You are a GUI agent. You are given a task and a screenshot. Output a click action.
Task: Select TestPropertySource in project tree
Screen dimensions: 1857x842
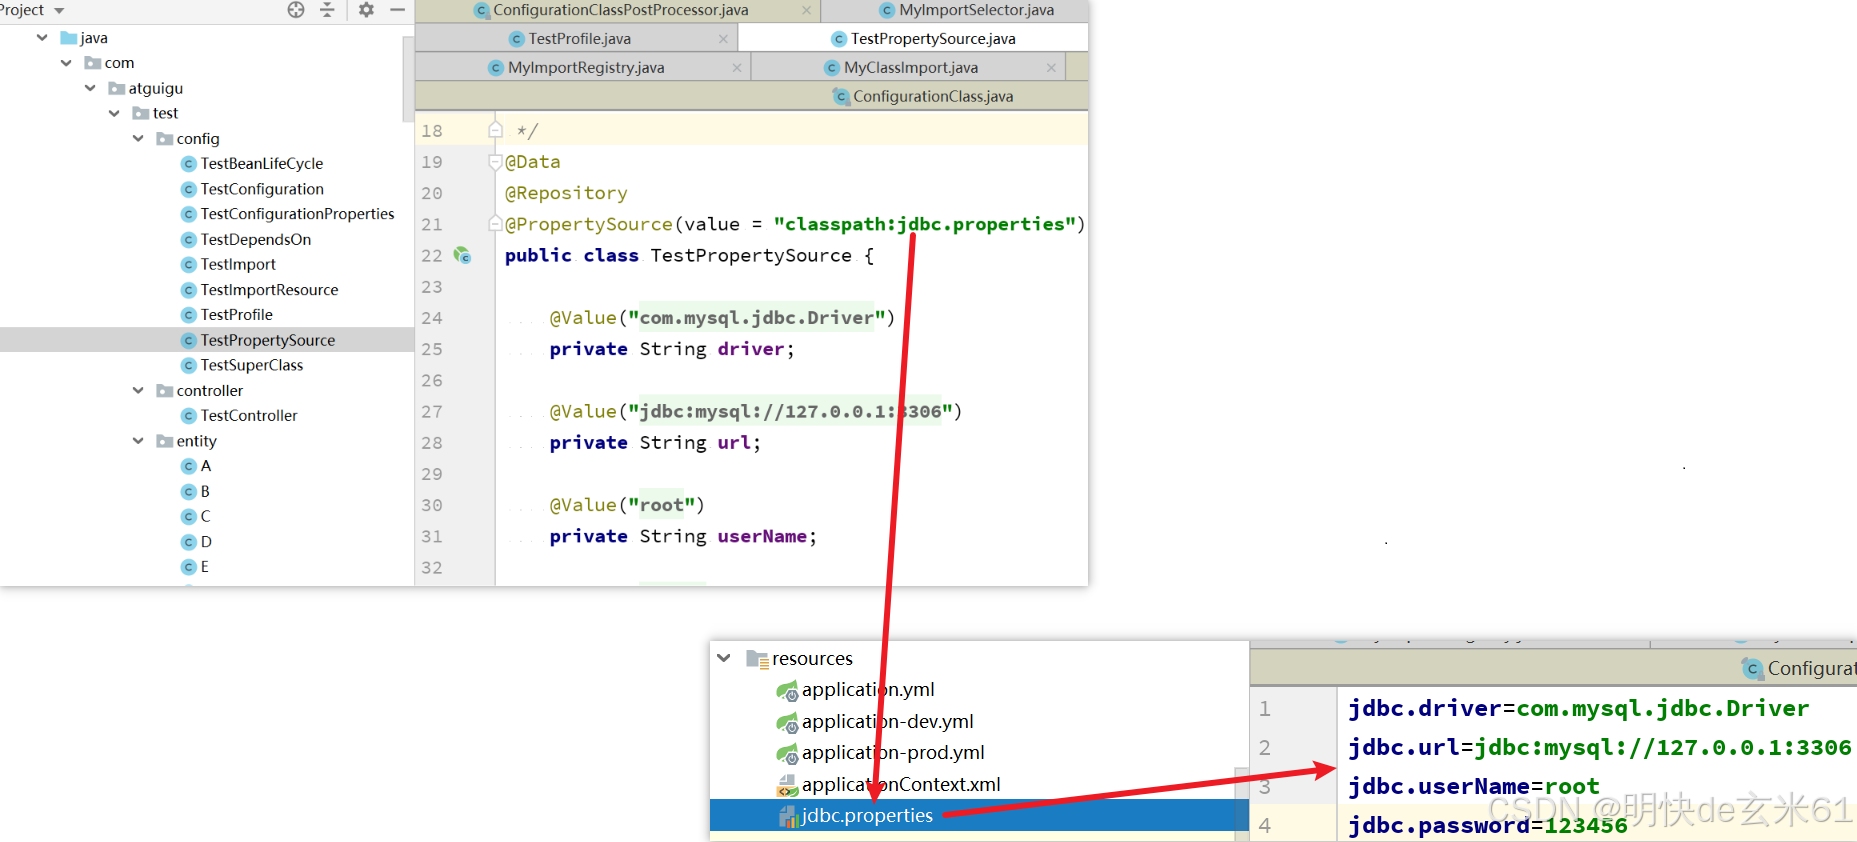coord(258,340)
